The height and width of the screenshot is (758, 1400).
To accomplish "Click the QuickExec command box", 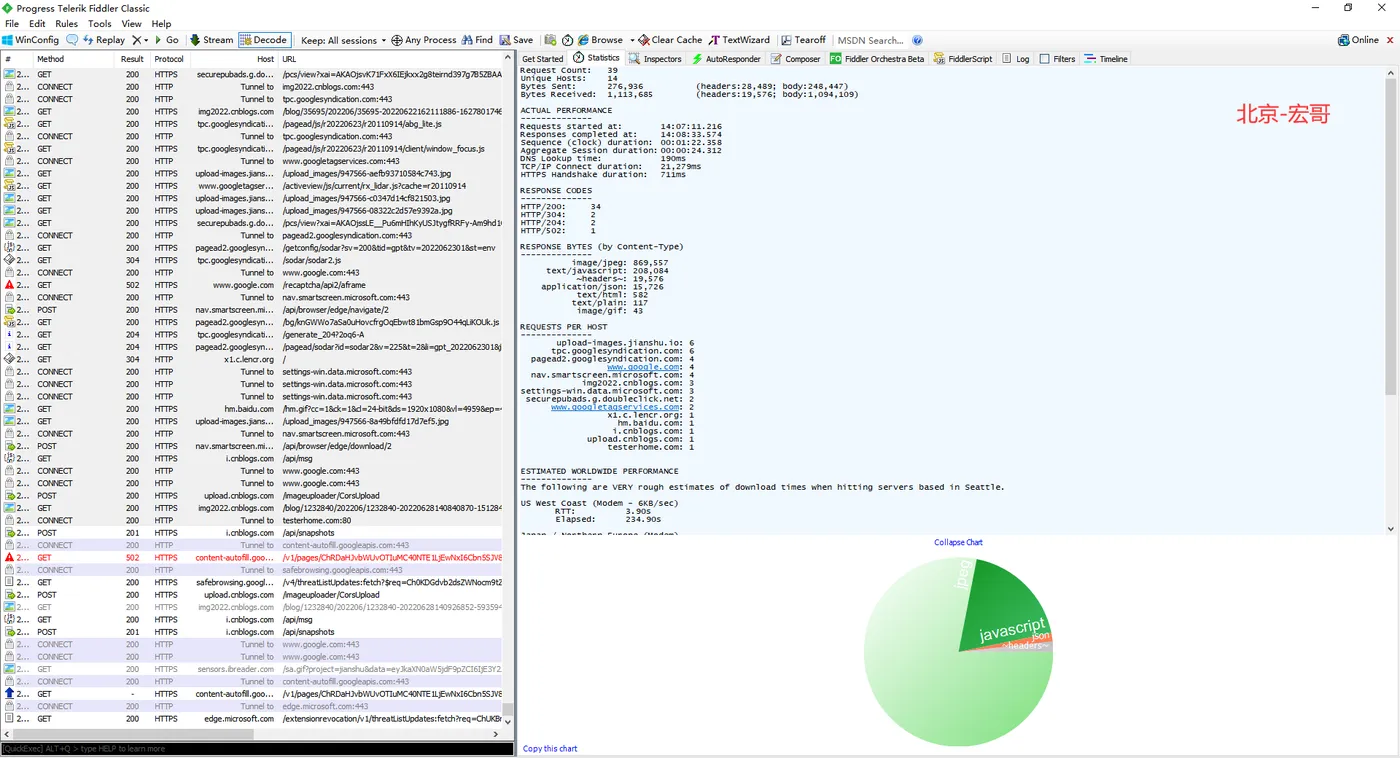I will point(257,748).
